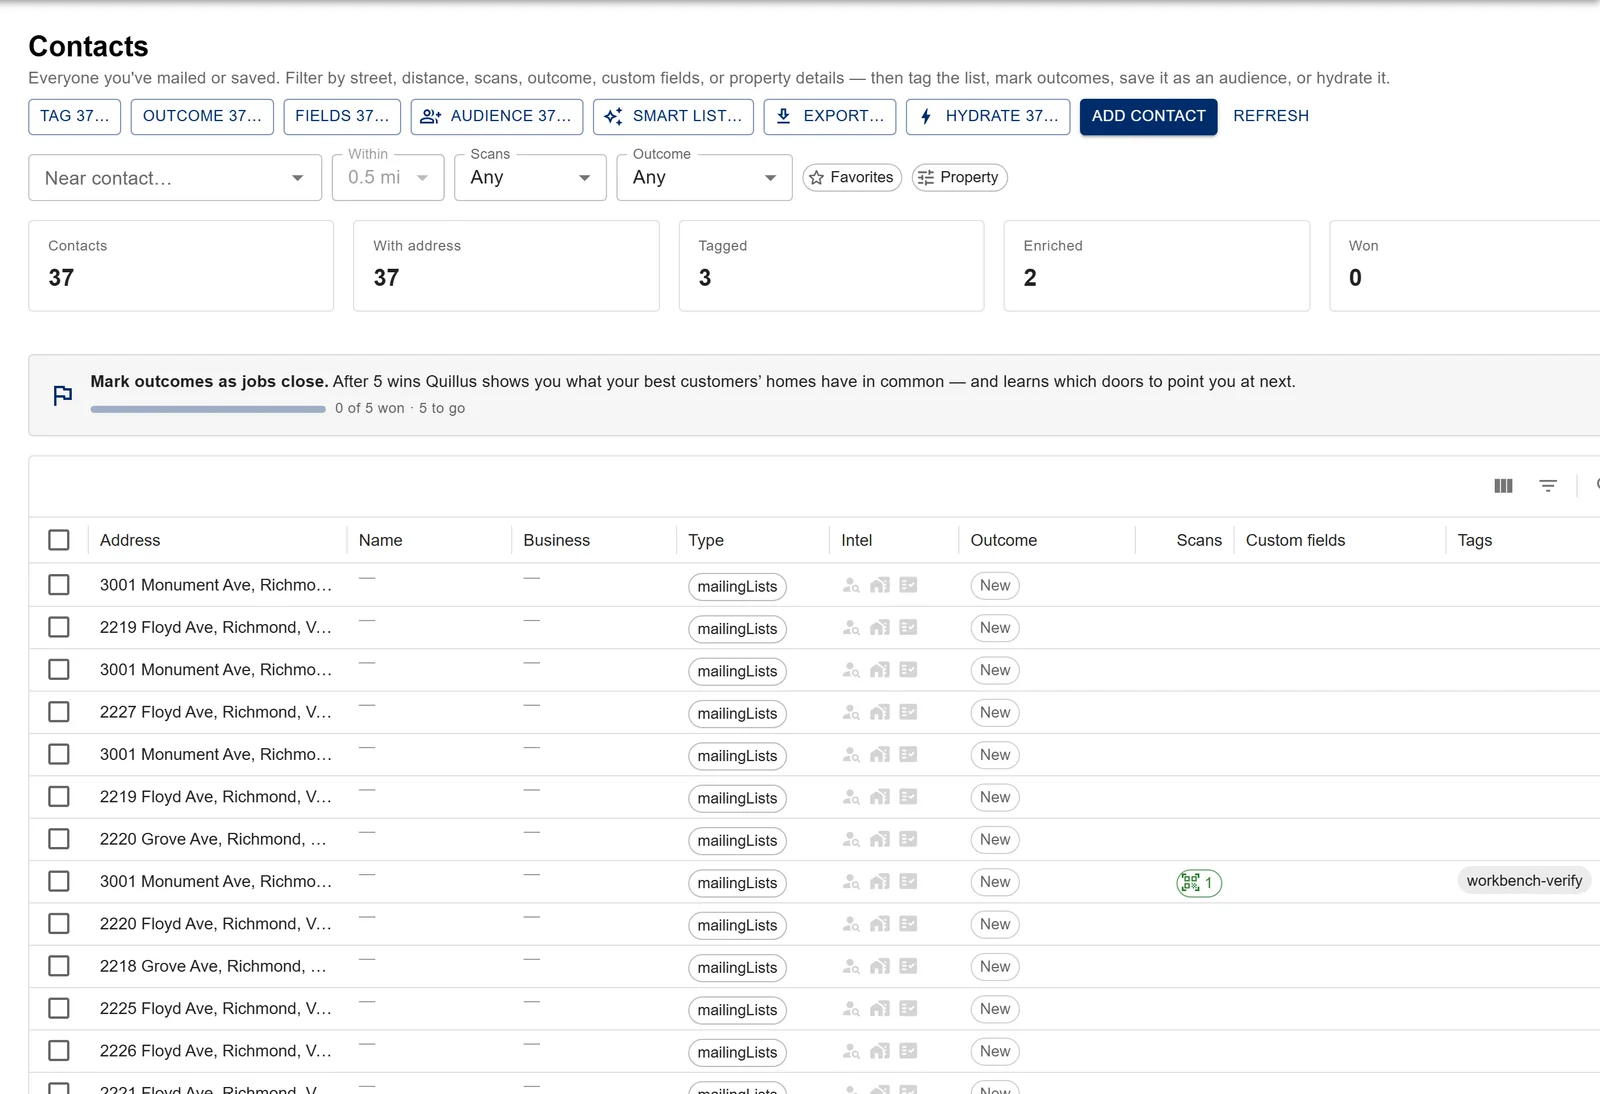Click checklist intel icon for 2225 Floyd Ave

coord(908,1008)
